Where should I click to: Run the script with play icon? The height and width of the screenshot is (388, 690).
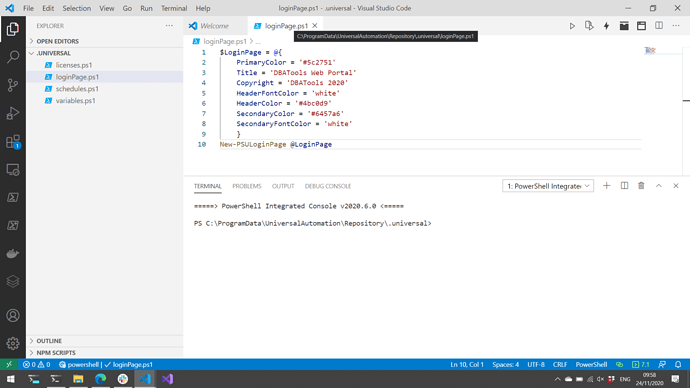[x=572, y=26]
